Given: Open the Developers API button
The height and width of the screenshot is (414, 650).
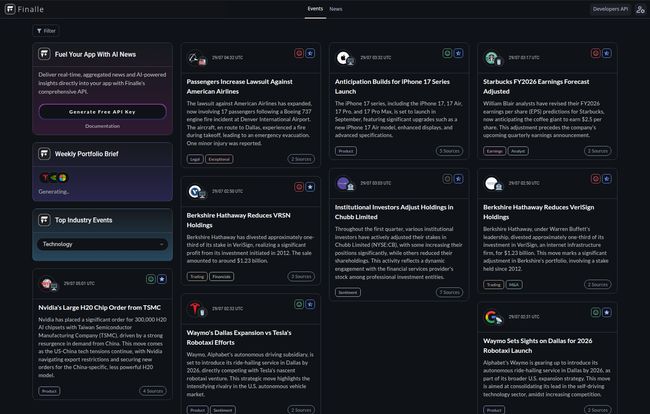Looking at the screenshot, I should coord(610,9).
